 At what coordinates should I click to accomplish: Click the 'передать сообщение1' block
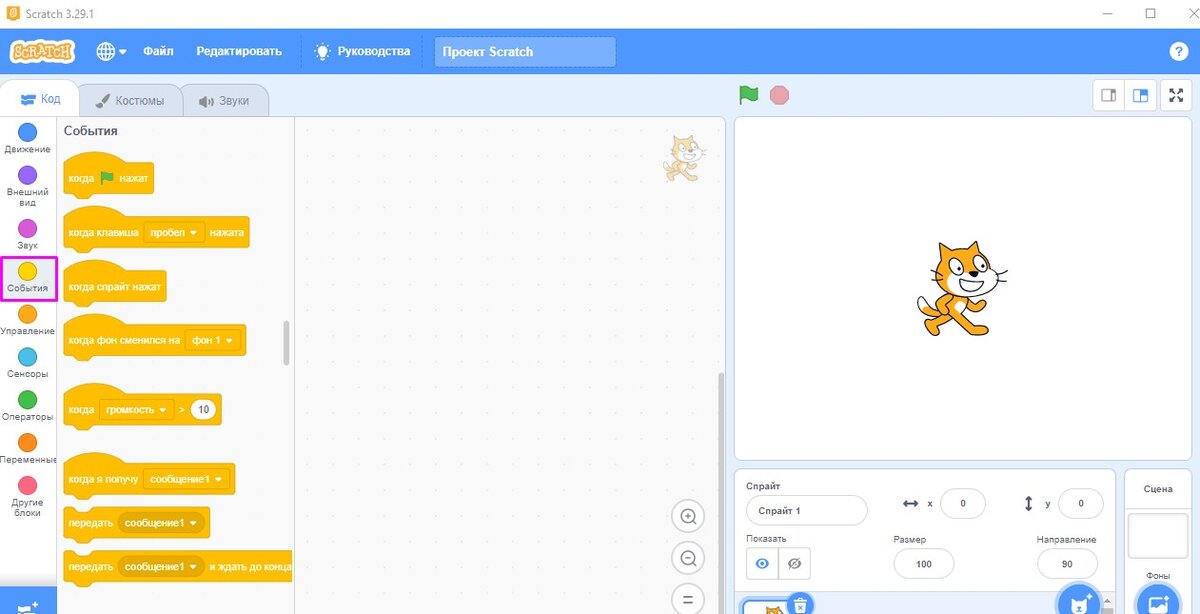click(136, 523)
